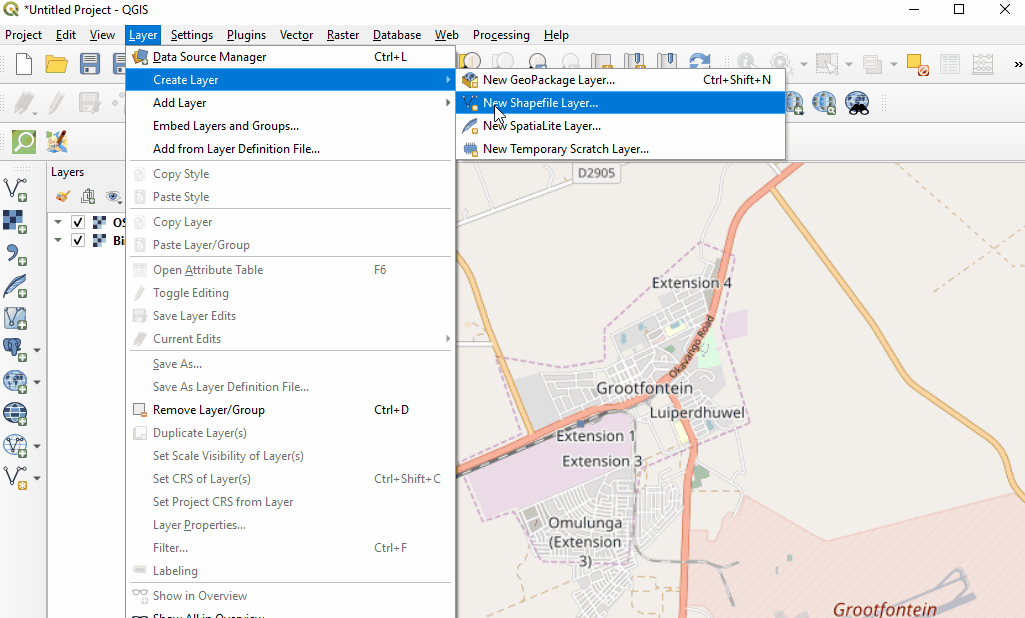Image resolution: width=1025 pixels, height=618 pixels.
Task: Open the Processing menu
Action: click(x=501, y=35)
